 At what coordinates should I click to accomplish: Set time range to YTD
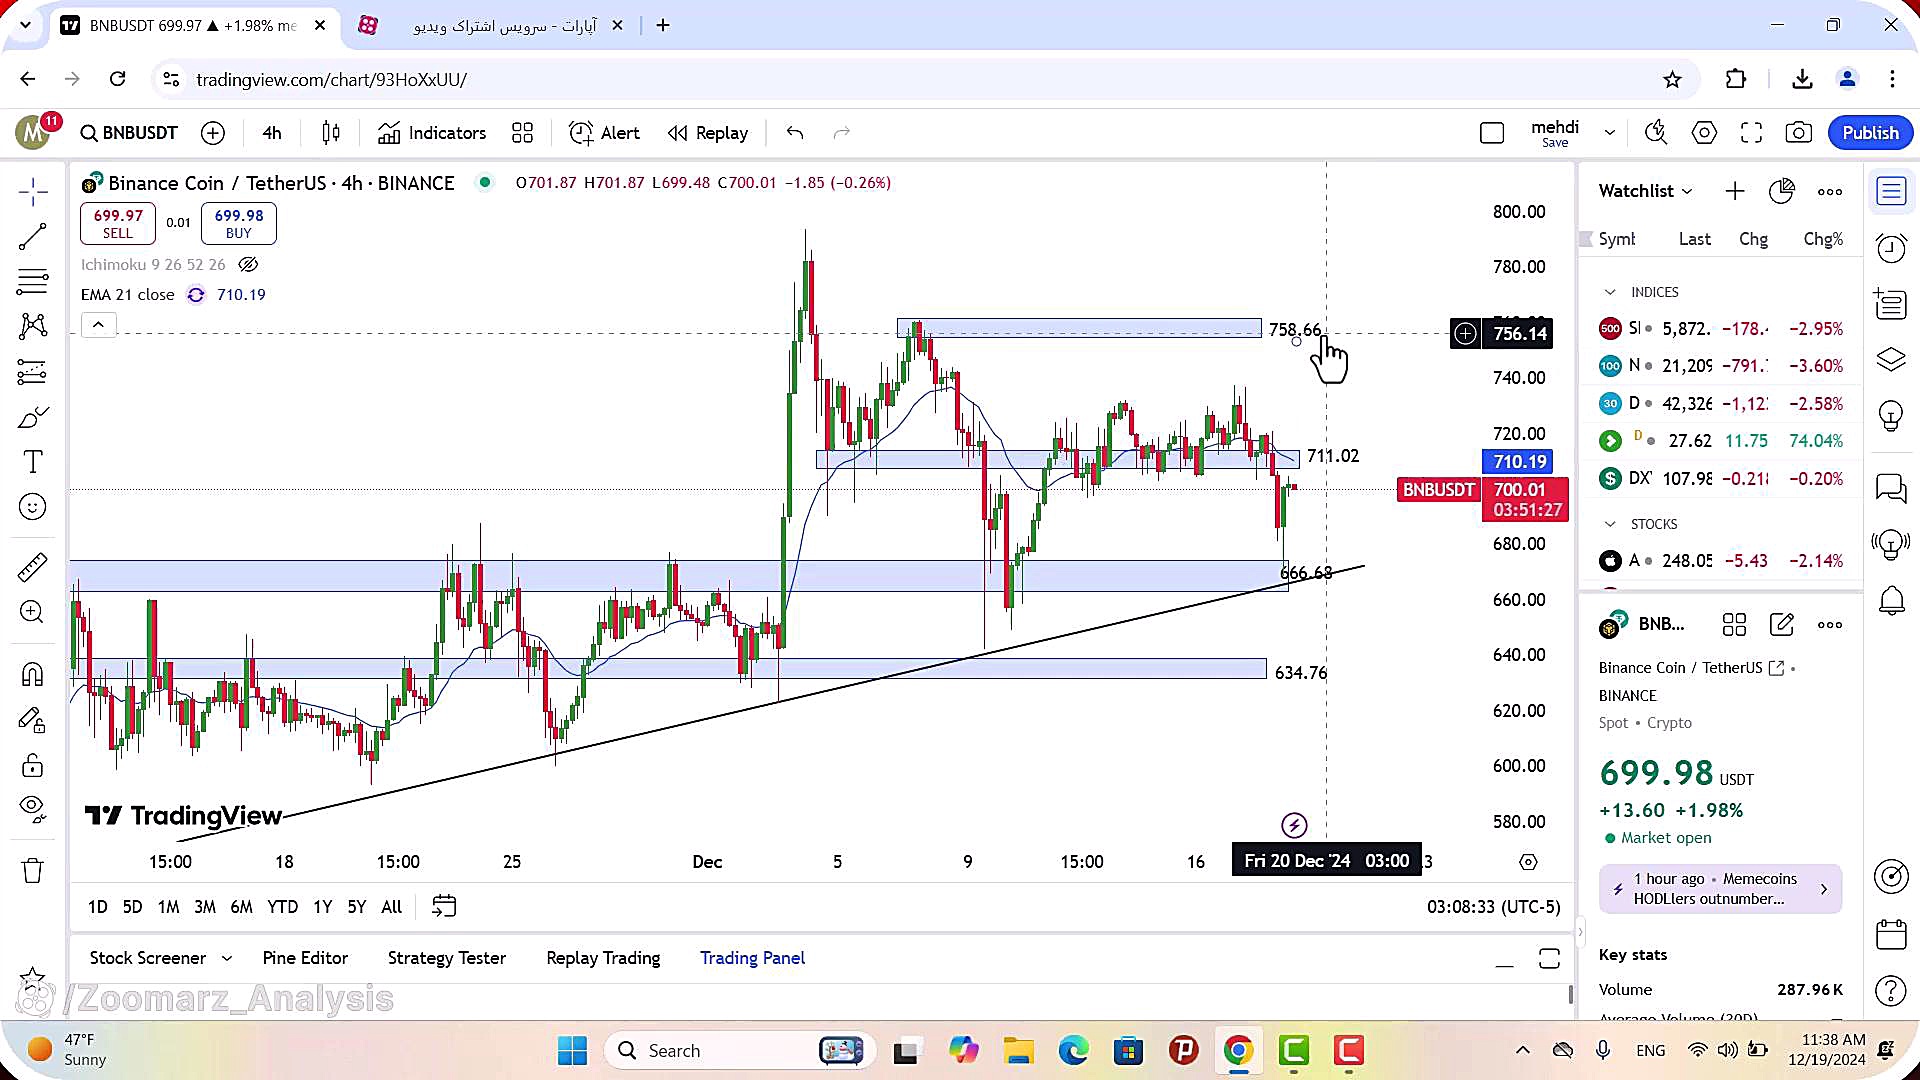click(282, 907)
